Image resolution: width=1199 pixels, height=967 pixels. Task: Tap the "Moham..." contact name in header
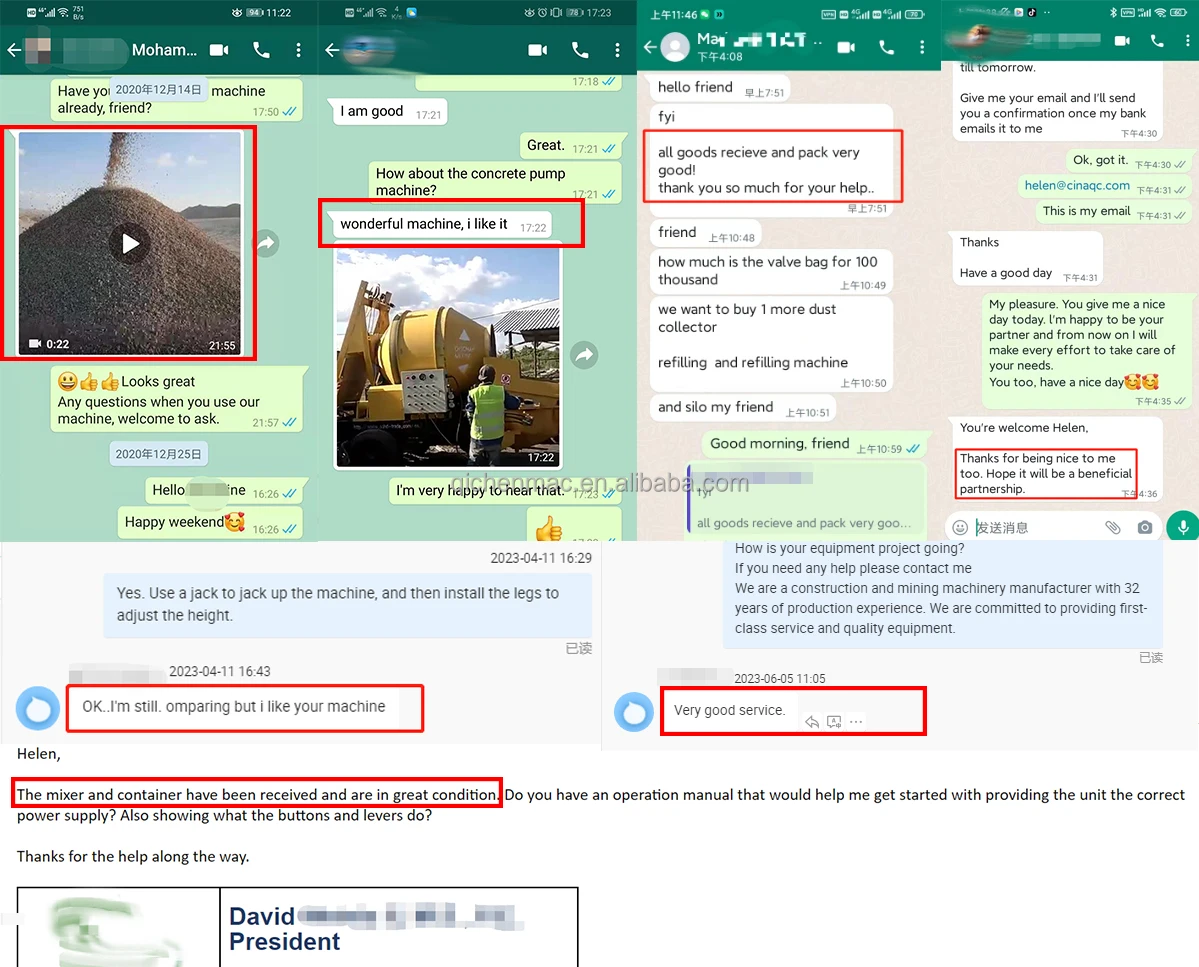164,50
